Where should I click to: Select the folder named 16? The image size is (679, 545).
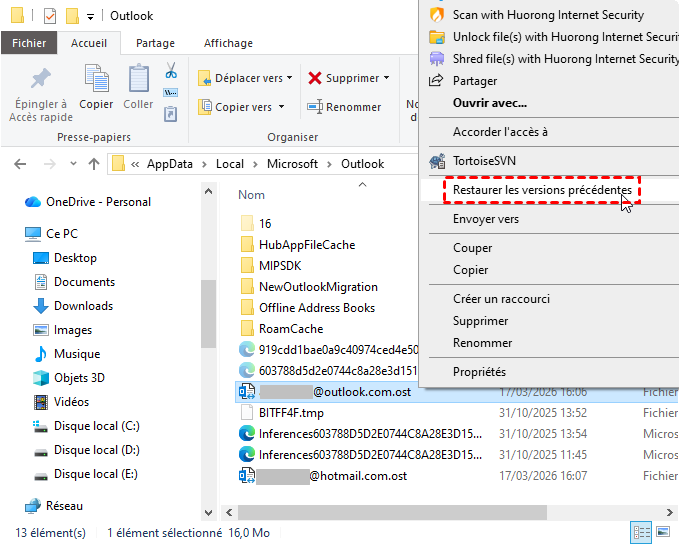pos(255,224)
